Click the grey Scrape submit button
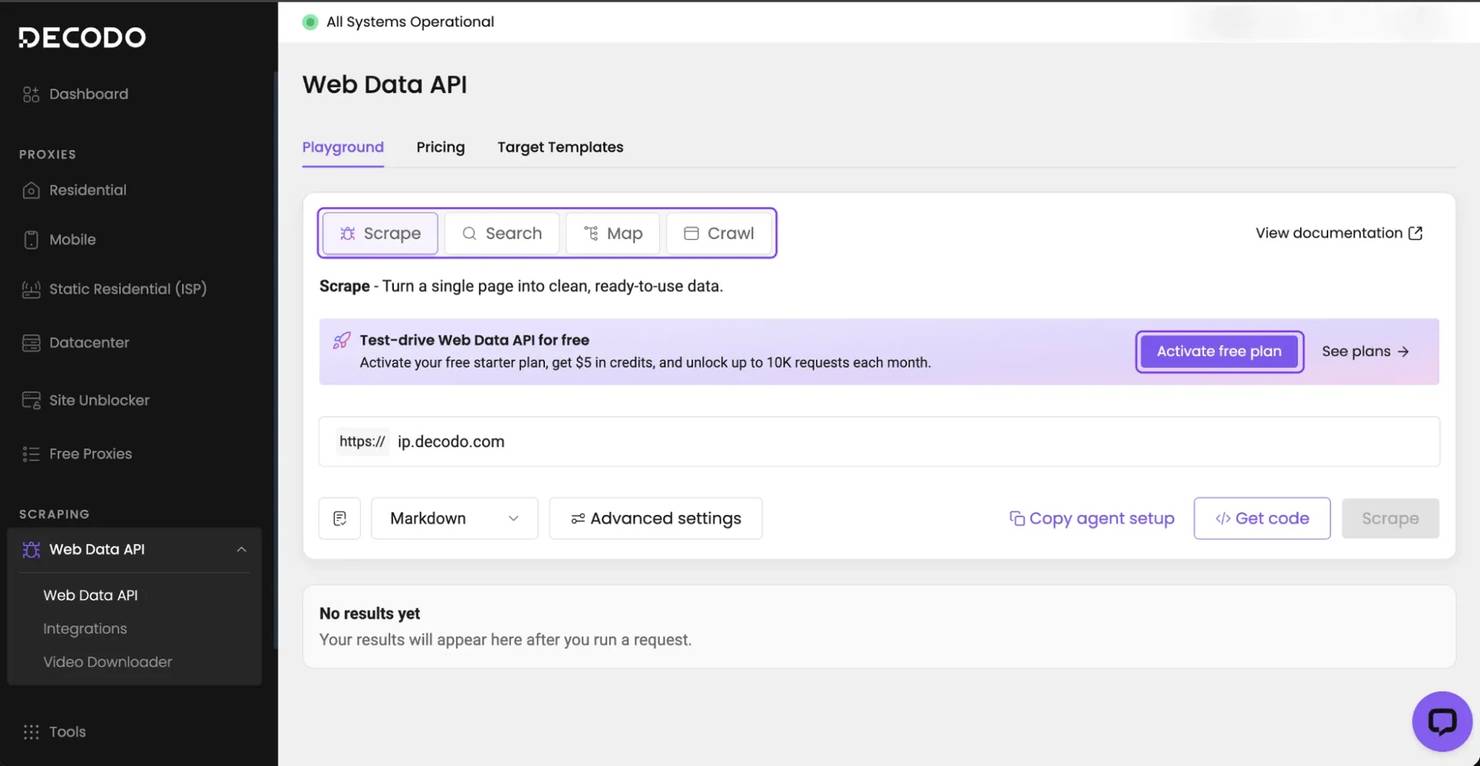 pos(1390,518)
